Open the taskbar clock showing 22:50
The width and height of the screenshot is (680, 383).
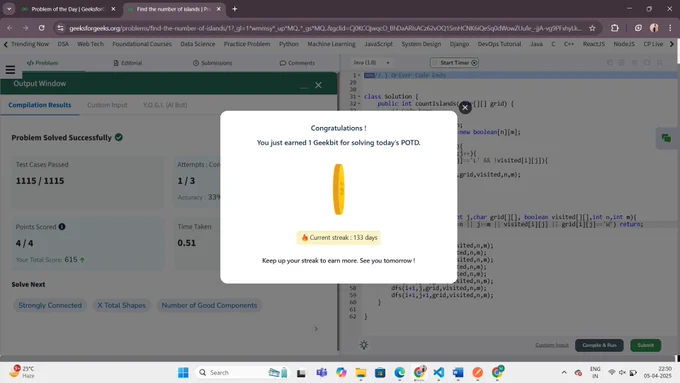point(657,372)
